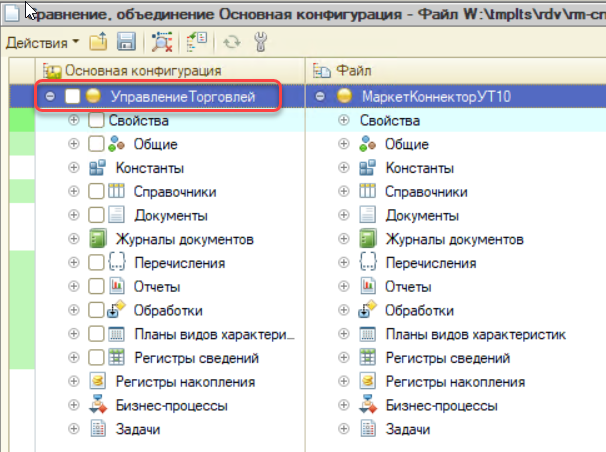
Task: Click the Планы видов характери… icon in left tree
Action: [x=116, y=334]
